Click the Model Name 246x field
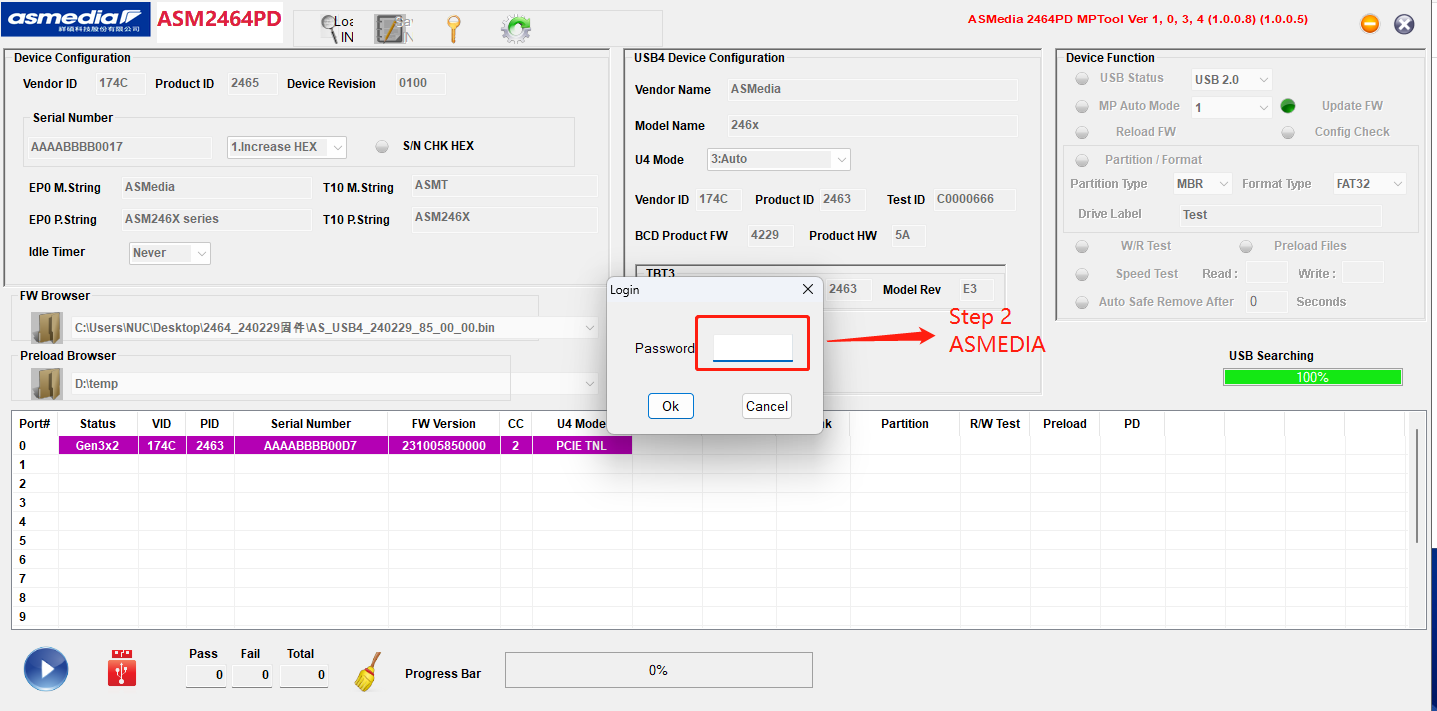 [871, 126]
